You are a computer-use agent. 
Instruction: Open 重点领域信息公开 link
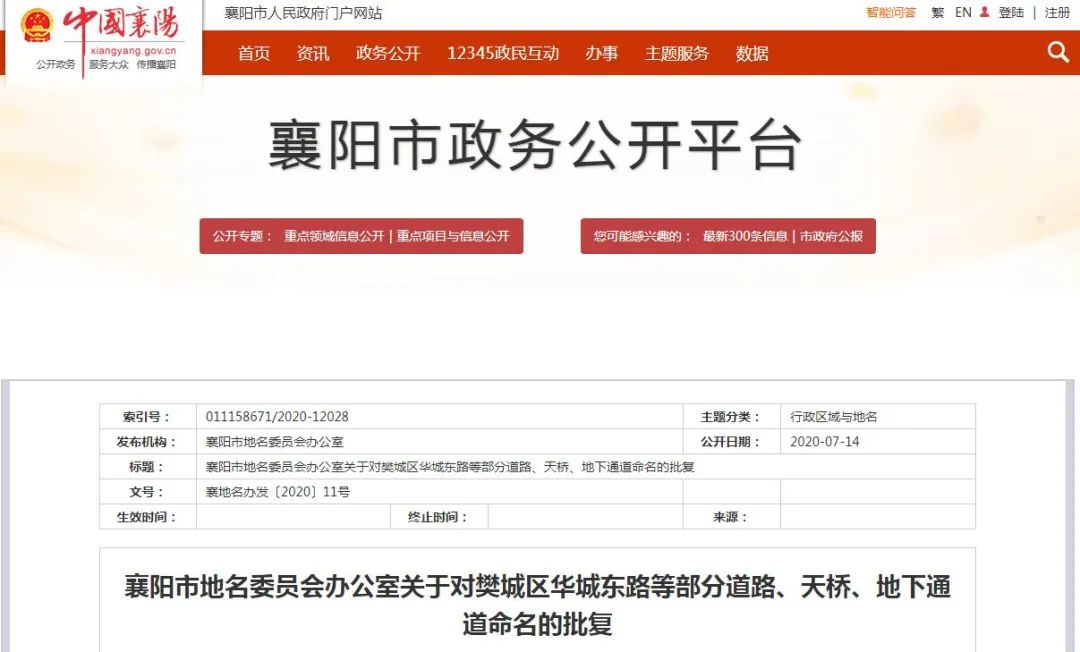point(334,236)
